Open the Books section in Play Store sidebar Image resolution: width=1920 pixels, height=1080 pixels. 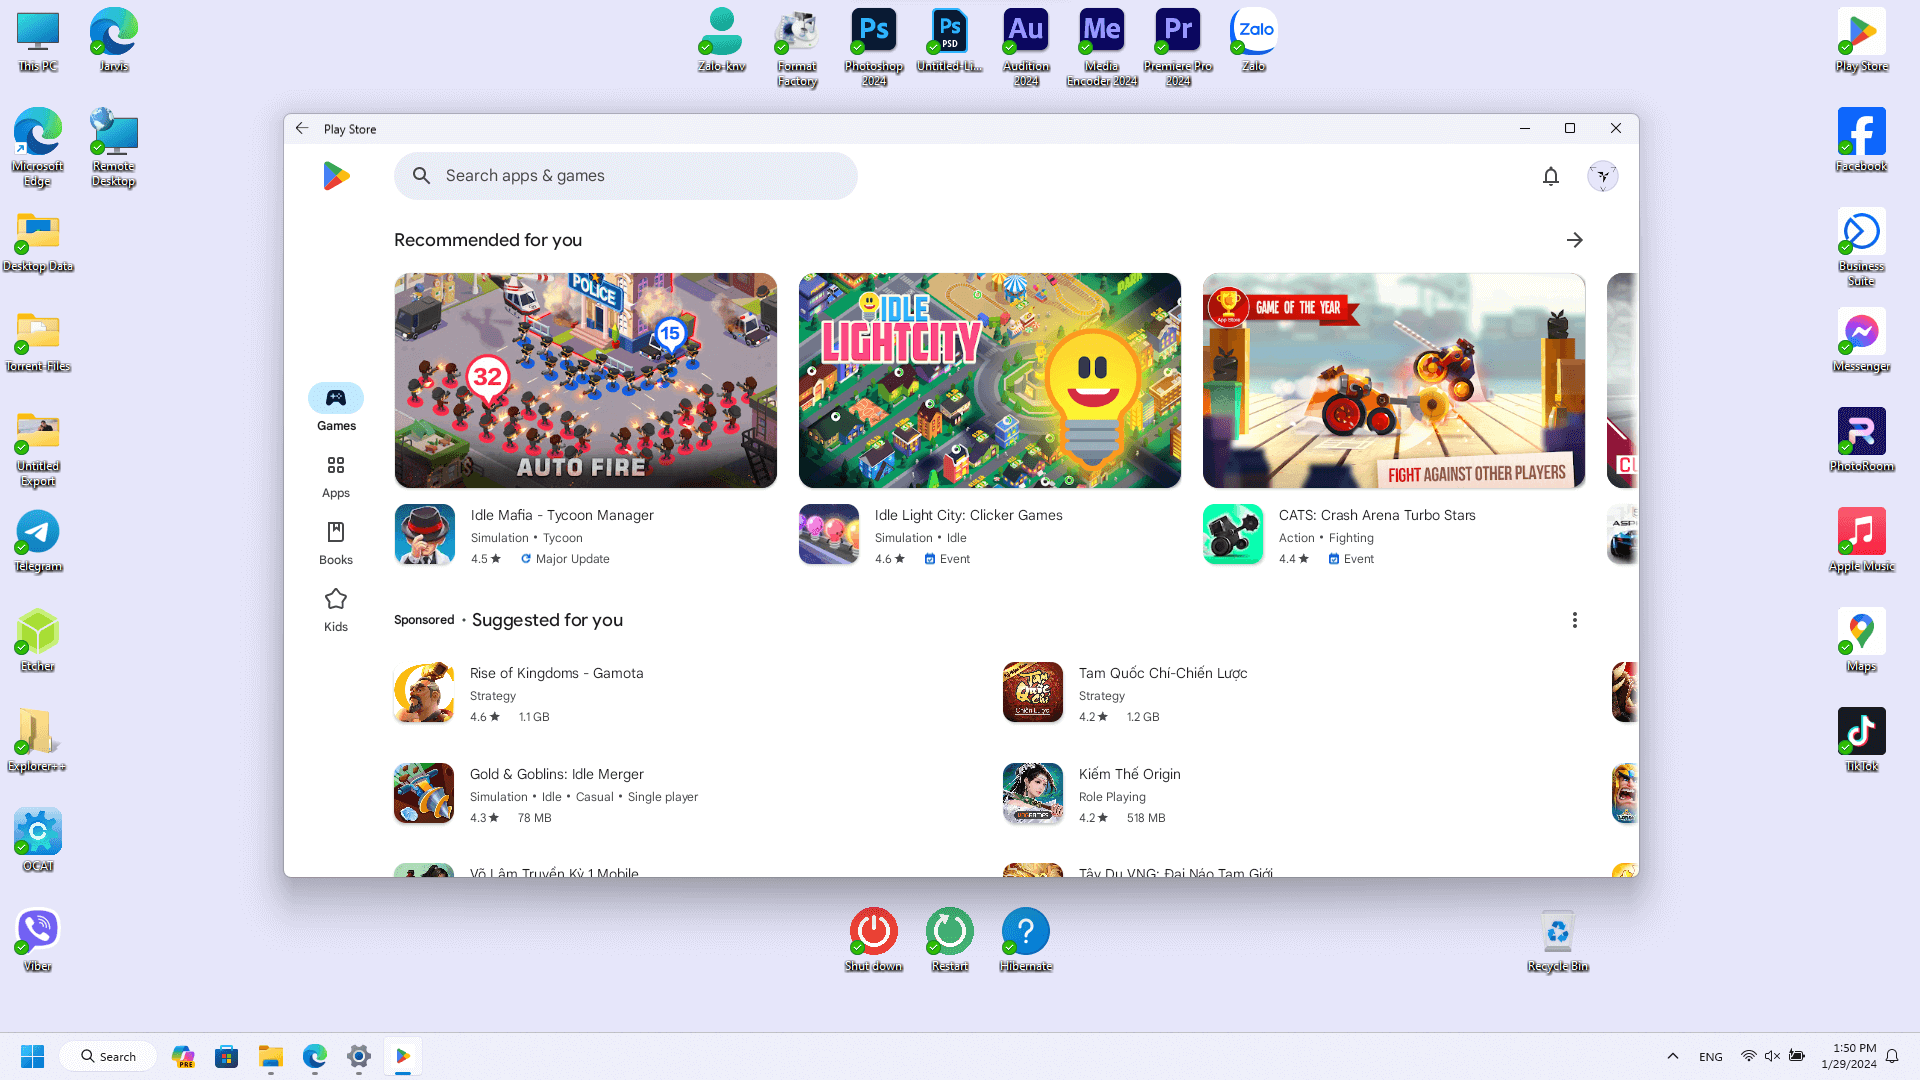point(336,543)
